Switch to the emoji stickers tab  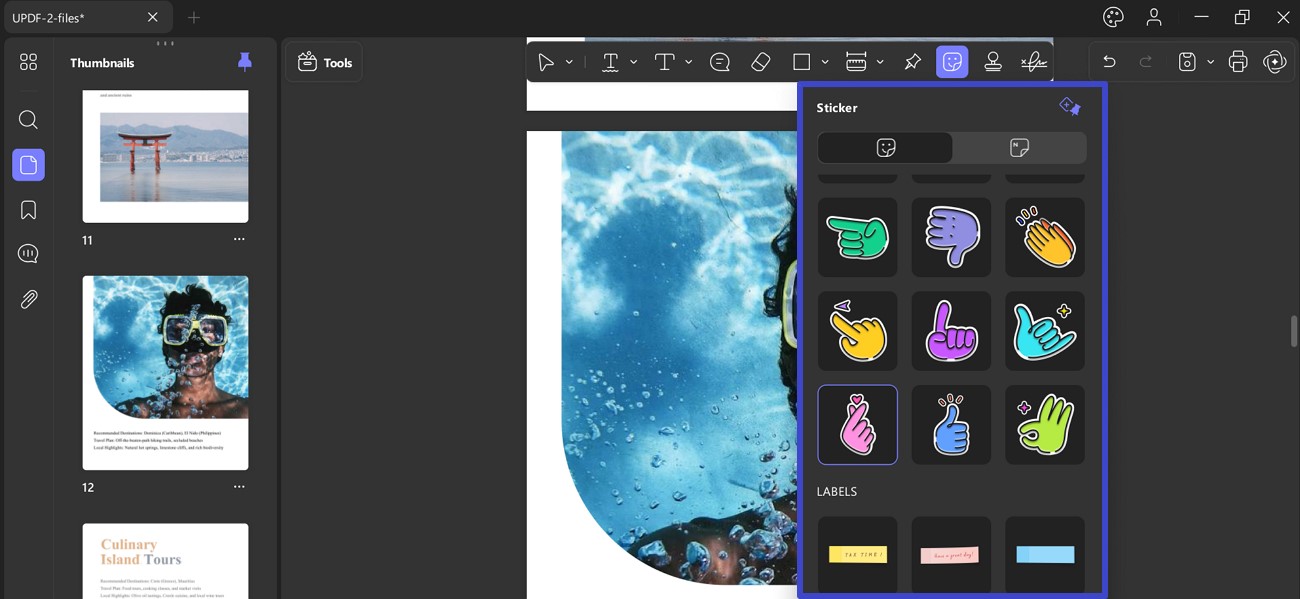885,148
